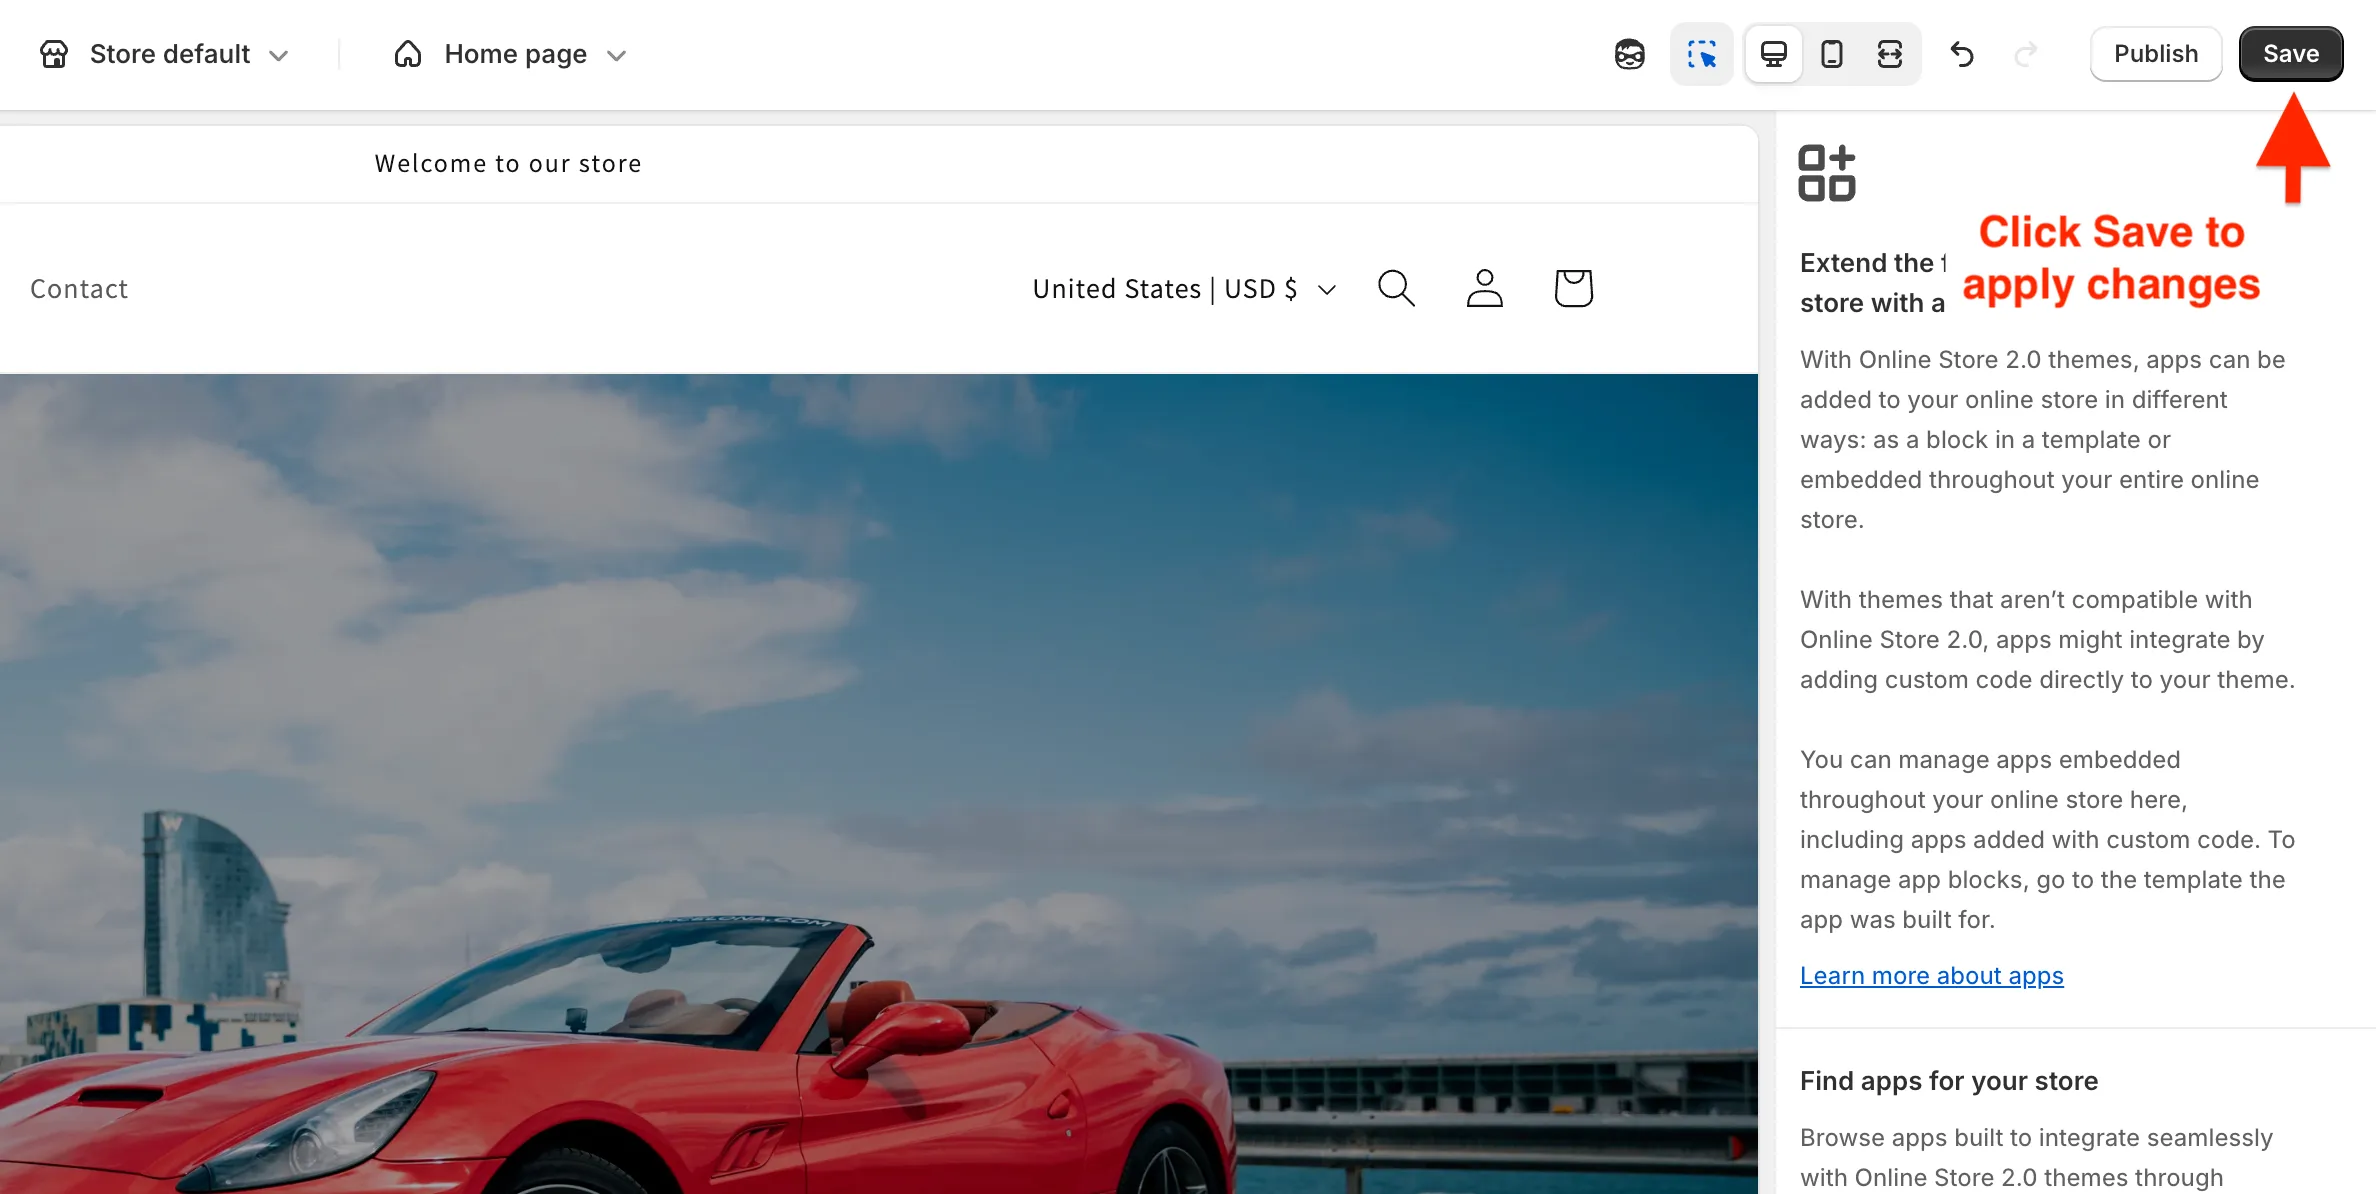
Task: Switch to mobile preview view
Action: point(1832,54)
